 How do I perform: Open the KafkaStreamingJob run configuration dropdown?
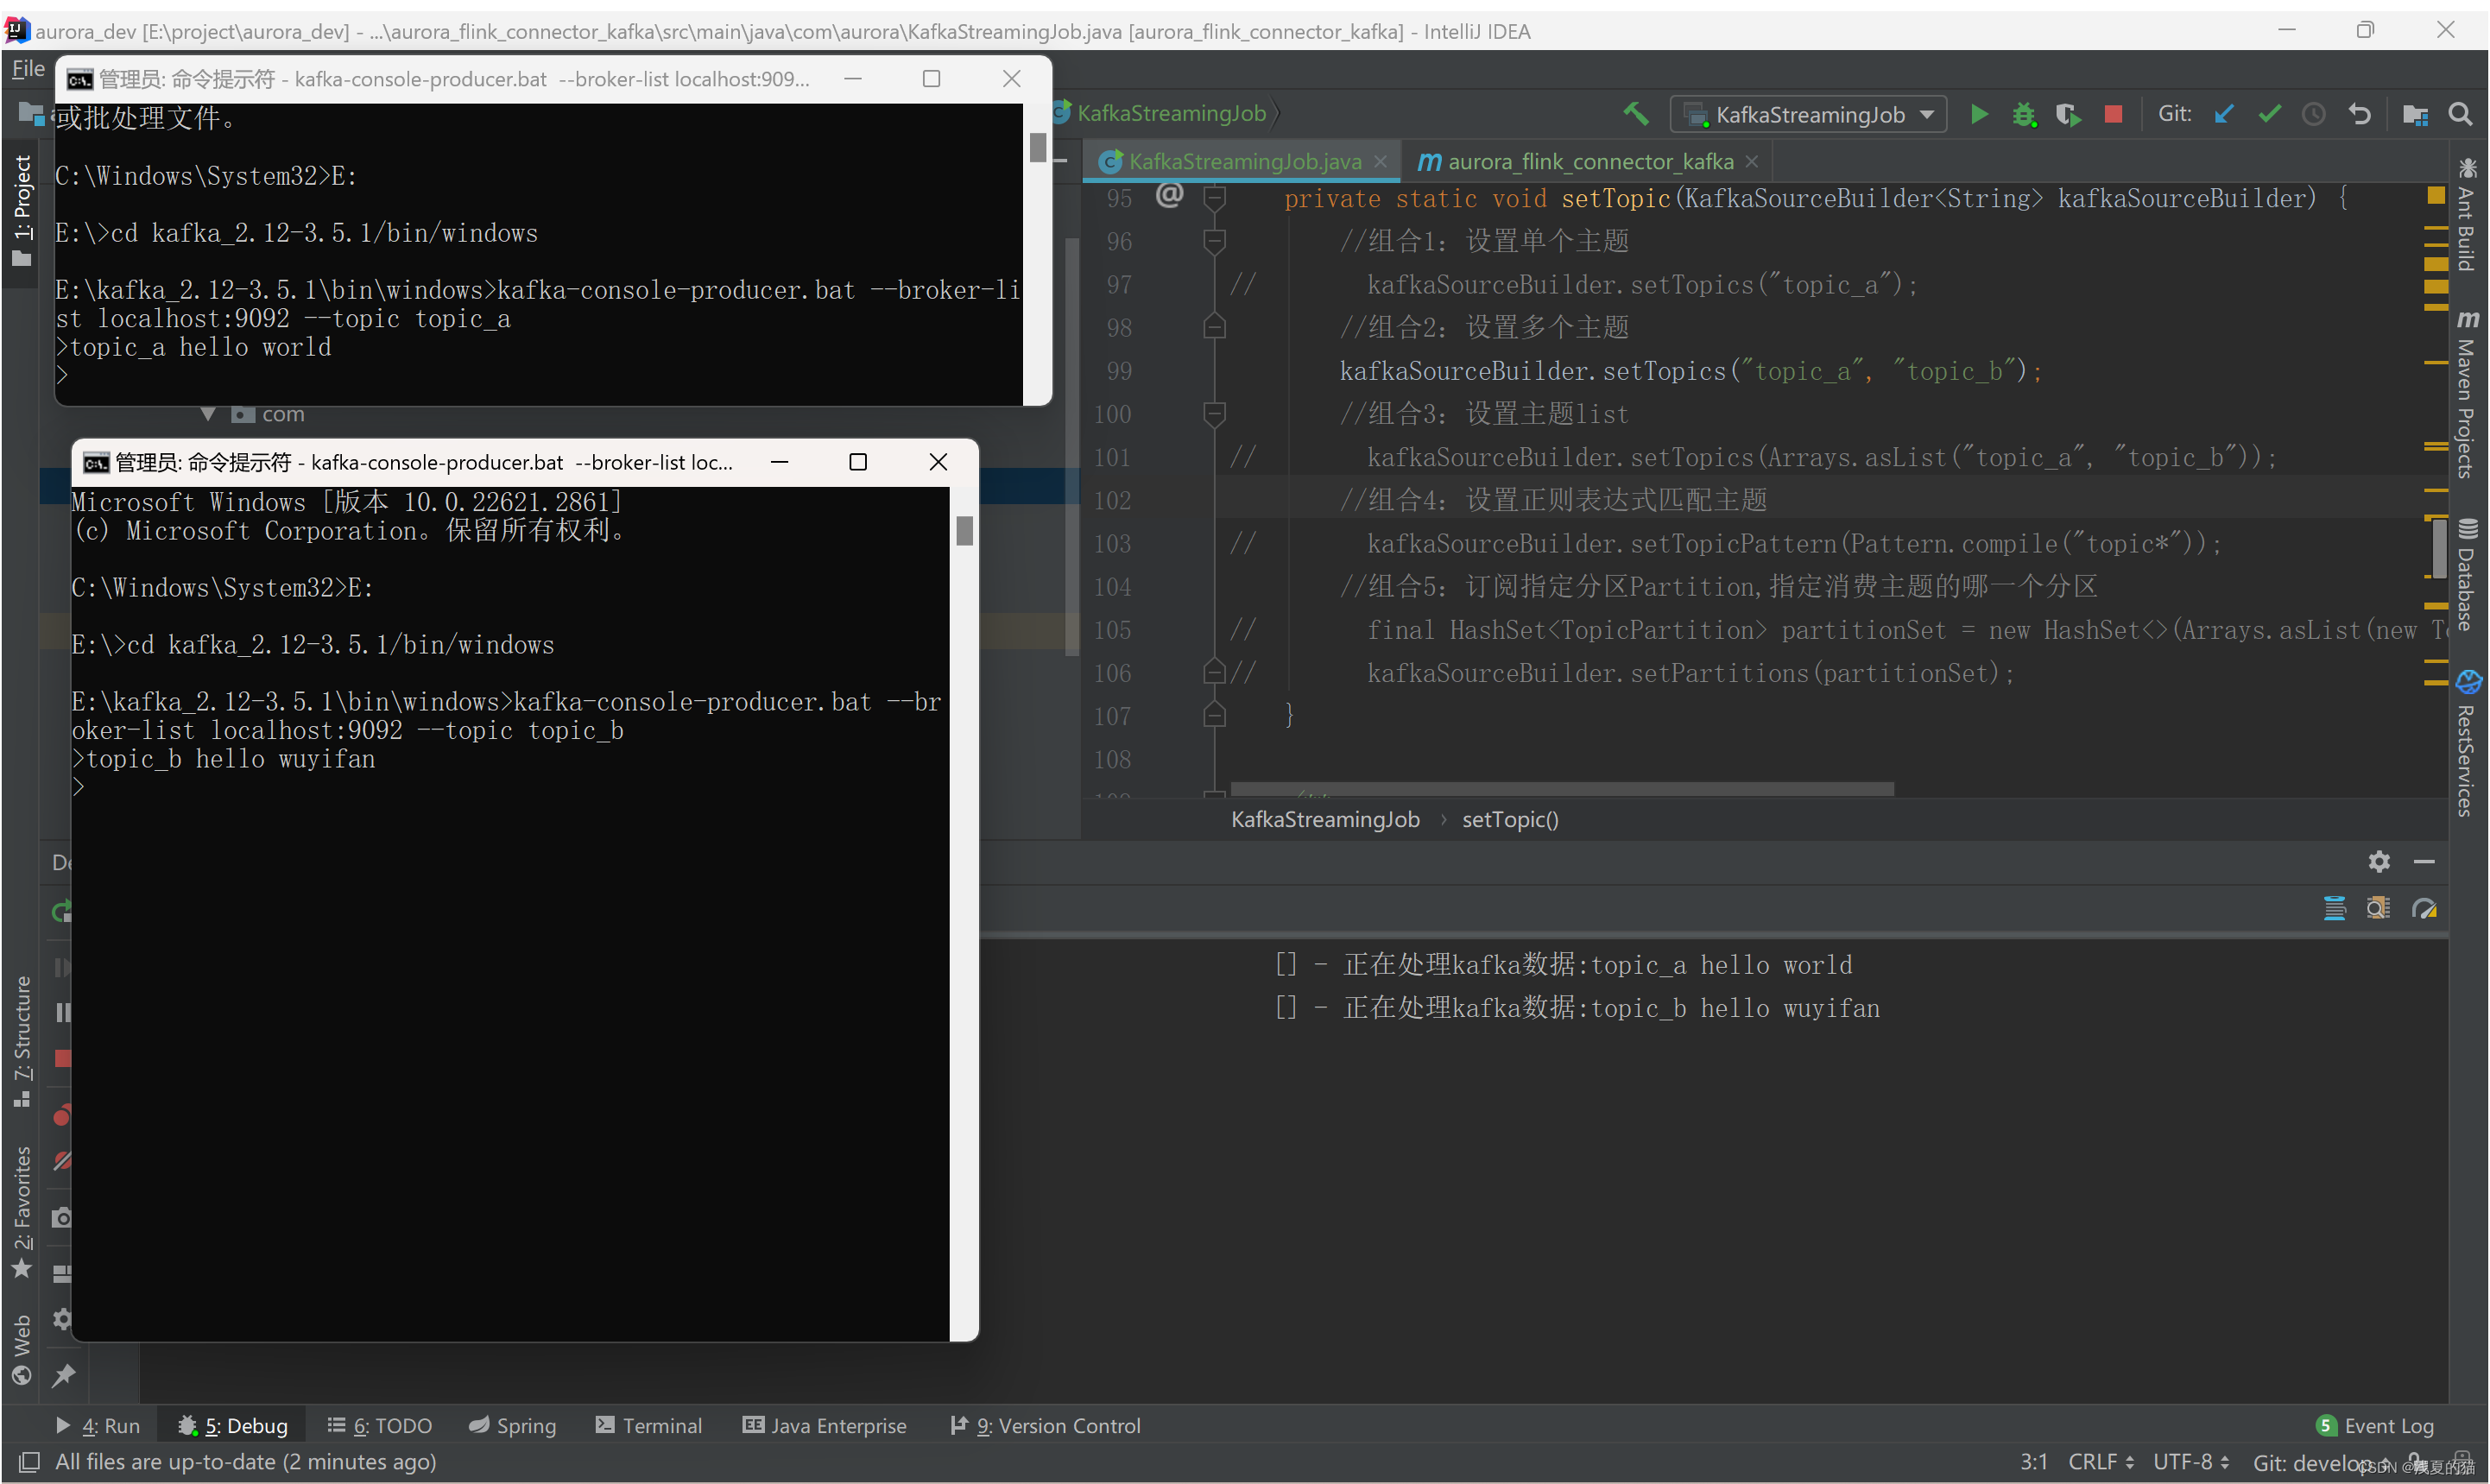pos(1808,114)
